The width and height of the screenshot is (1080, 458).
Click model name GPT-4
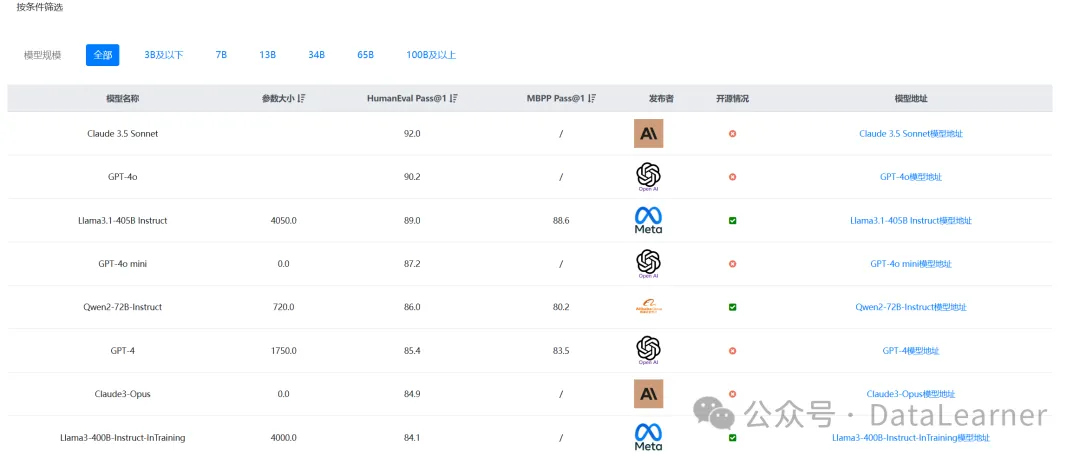(123, 351)
